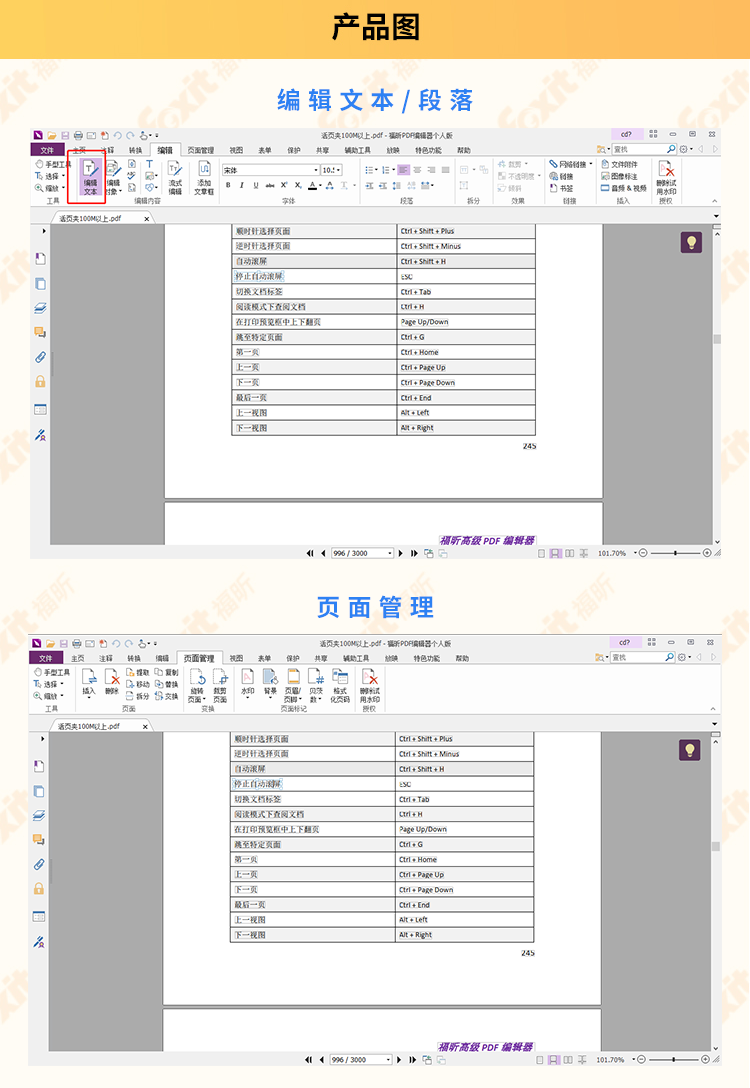Viewport: 750px width, 1088px height.
Task: Click Split (拆分) in lower window
Action: (137, 696)
